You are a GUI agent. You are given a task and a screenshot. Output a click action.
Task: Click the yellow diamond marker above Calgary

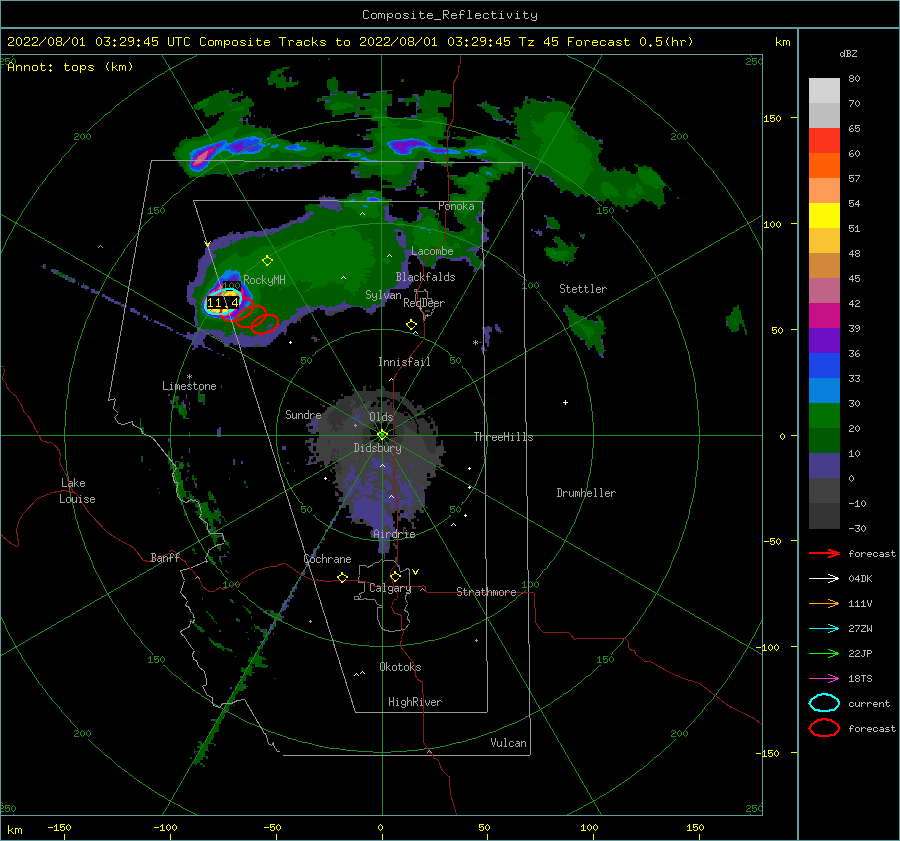(395, 576)
